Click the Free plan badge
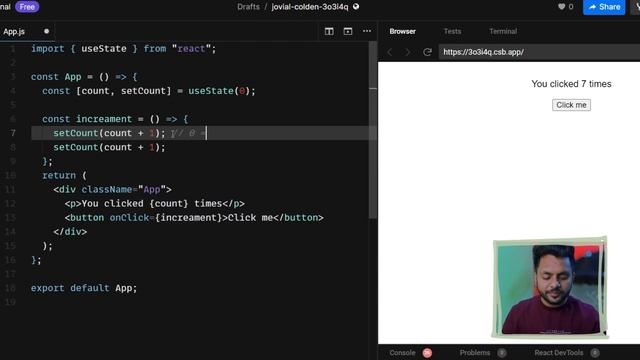Screen dimensions: 640x360 click(x=27, y=7)
